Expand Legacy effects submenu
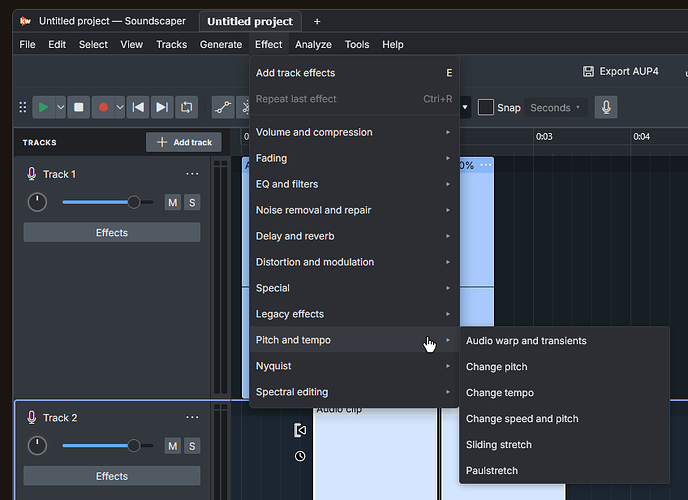 click(x=354, y=314)
